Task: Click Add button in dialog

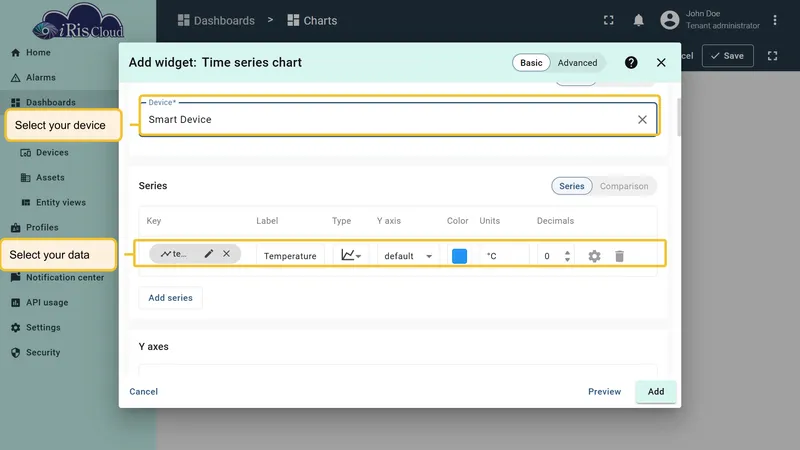Action: pyautogui.click(x=656, y=392)
